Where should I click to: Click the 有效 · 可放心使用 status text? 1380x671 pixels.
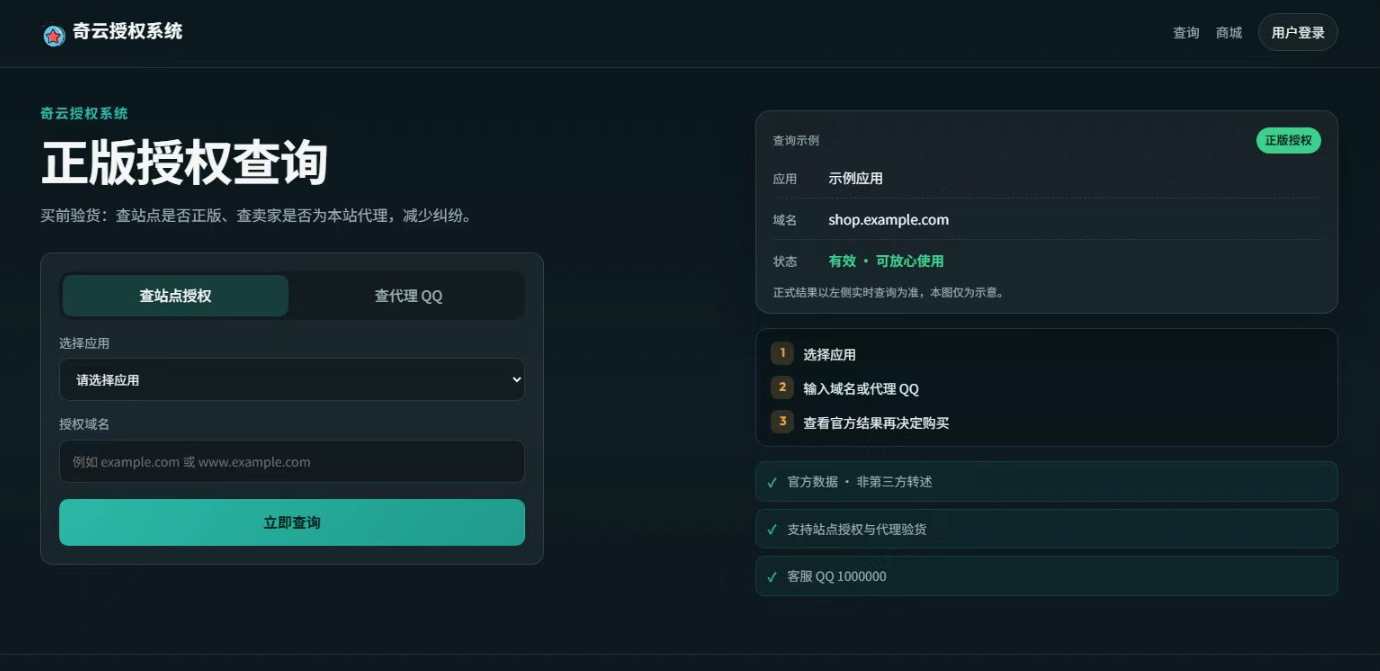(886, 261)
